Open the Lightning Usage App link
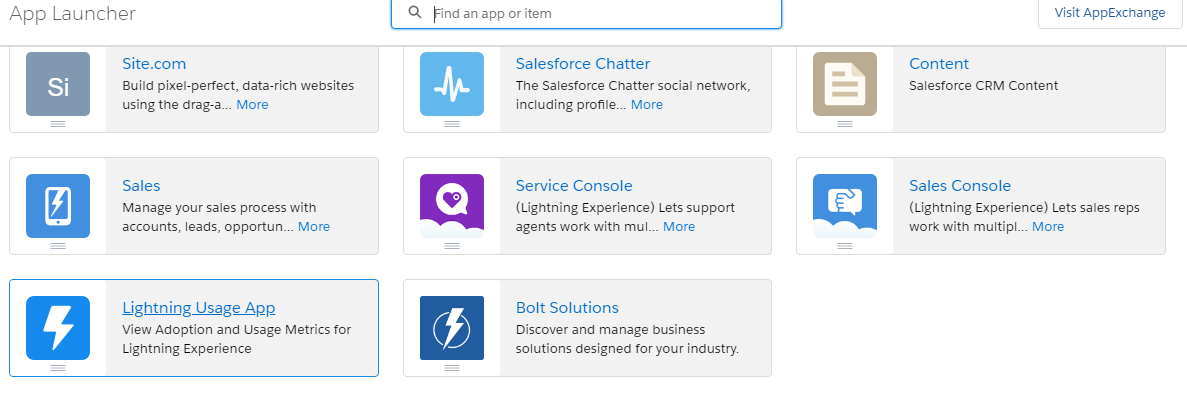The image size is (1187, 397). [198, 308]
